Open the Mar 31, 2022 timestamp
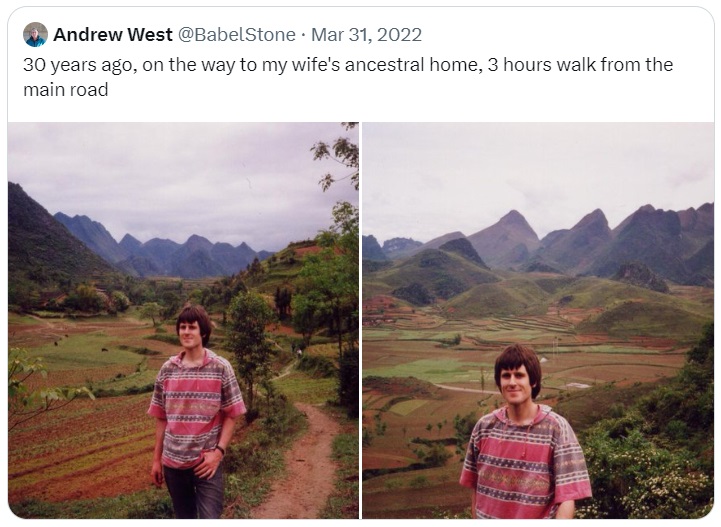Screen dimensions: 721x527 pos(366,34)
